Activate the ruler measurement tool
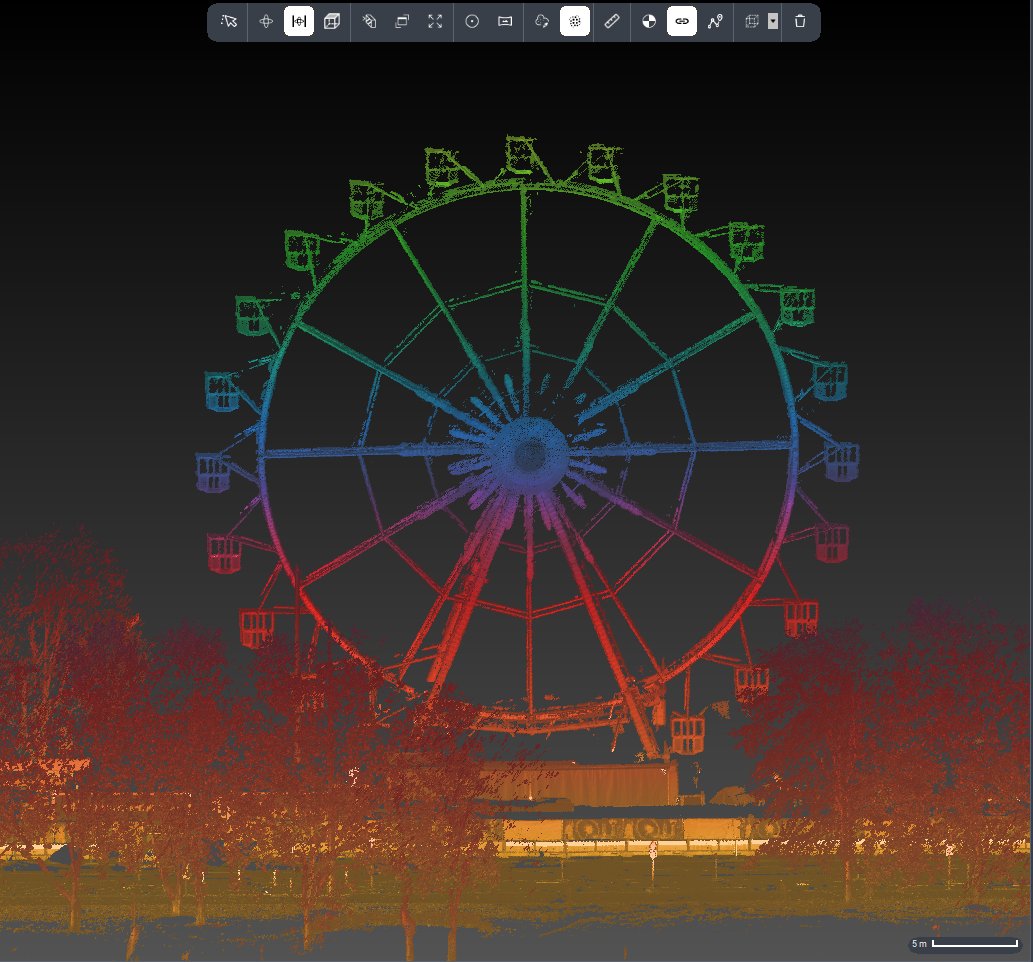The height and width of the screenshot is (962, 1033). click(x=611, y=21)
